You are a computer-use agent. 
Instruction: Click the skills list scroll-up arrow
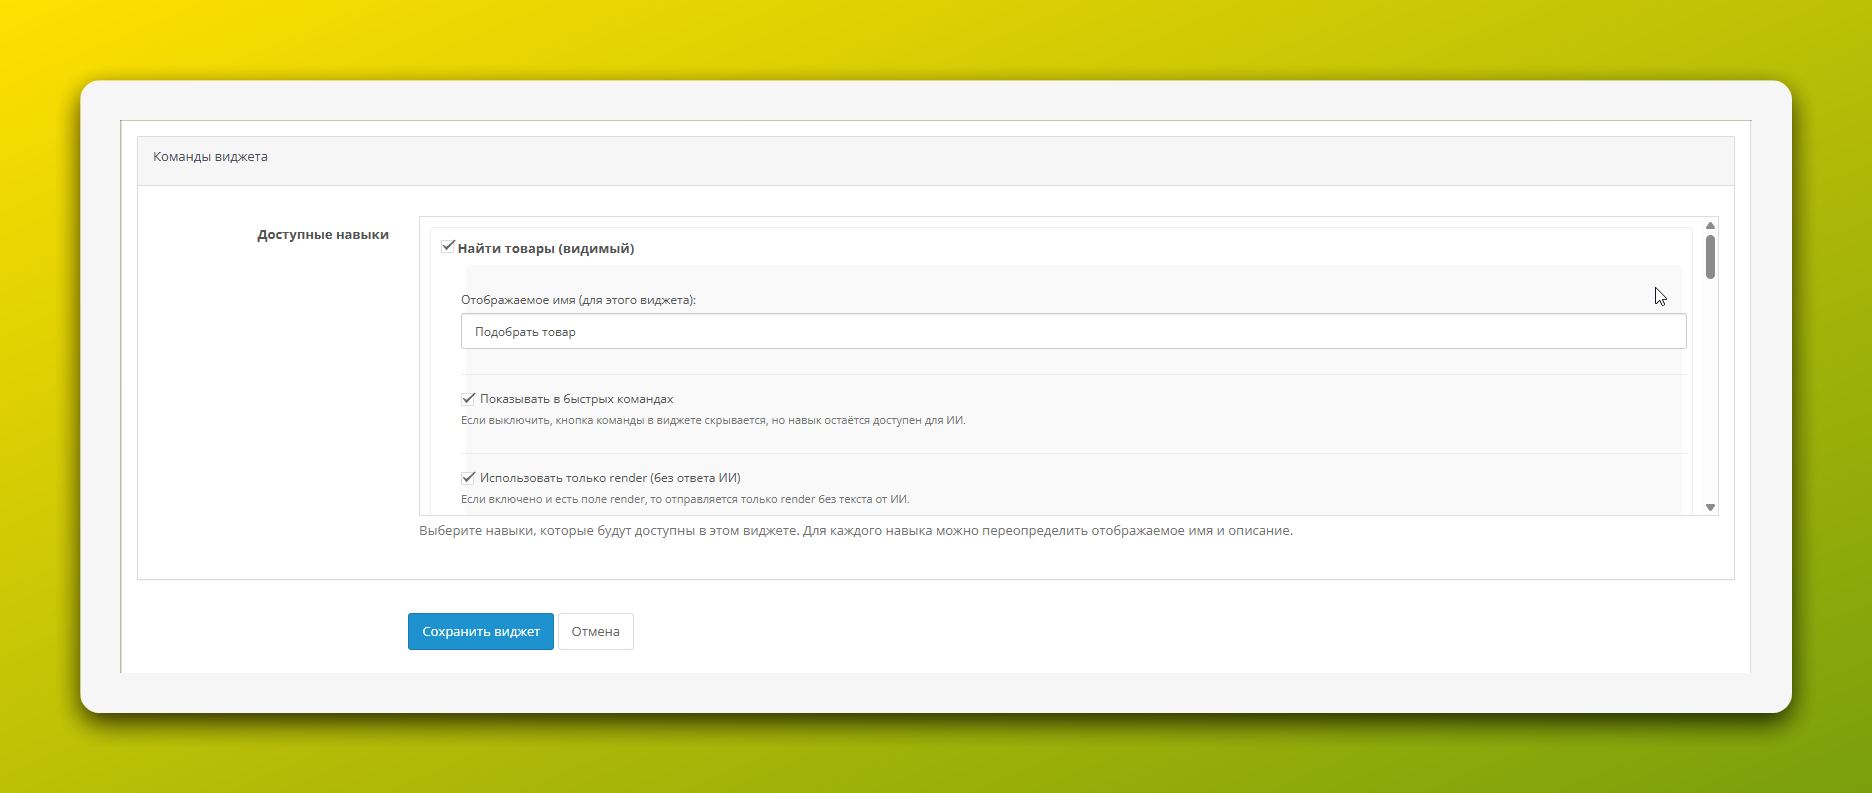click(x=1710, y=226)
